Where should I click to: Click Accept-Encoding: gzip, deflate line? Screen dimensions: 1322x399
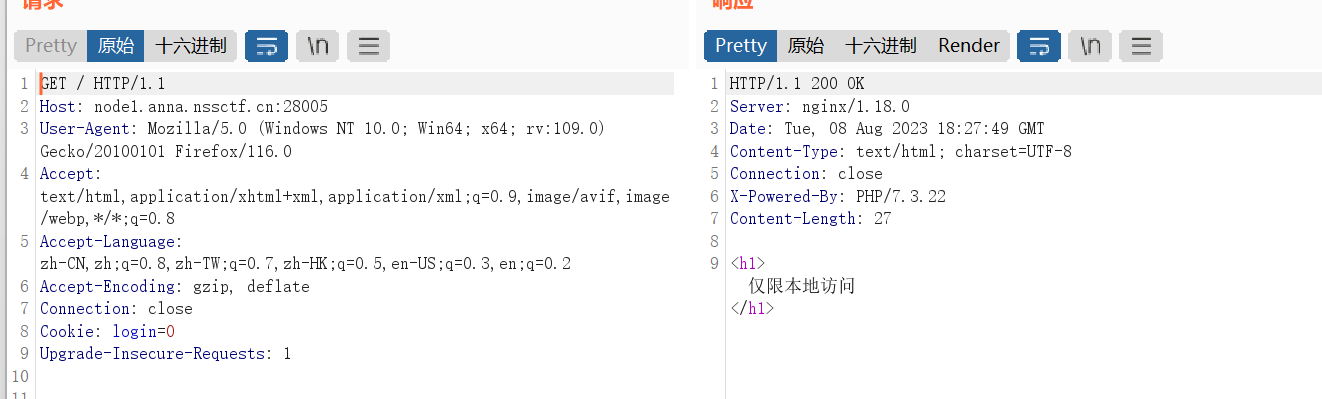(175, 286)
